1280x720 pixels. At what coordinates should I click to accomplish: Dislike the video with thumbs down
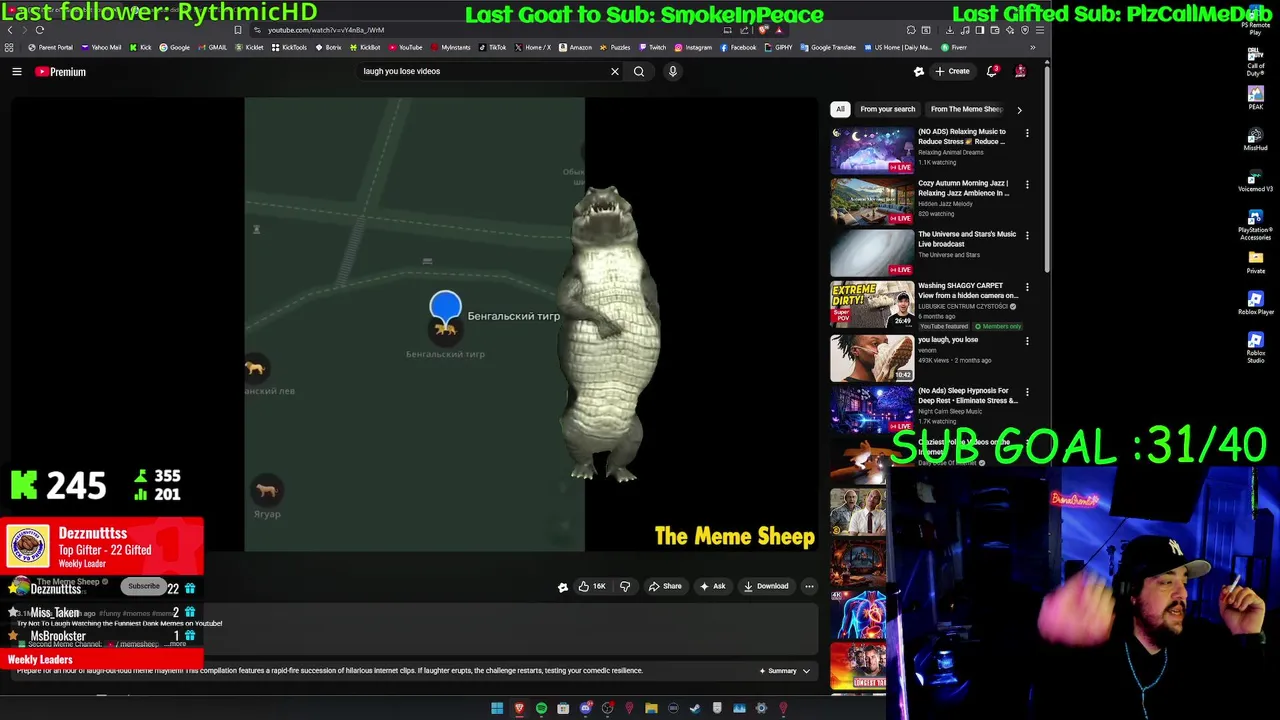tap(625, 586)
